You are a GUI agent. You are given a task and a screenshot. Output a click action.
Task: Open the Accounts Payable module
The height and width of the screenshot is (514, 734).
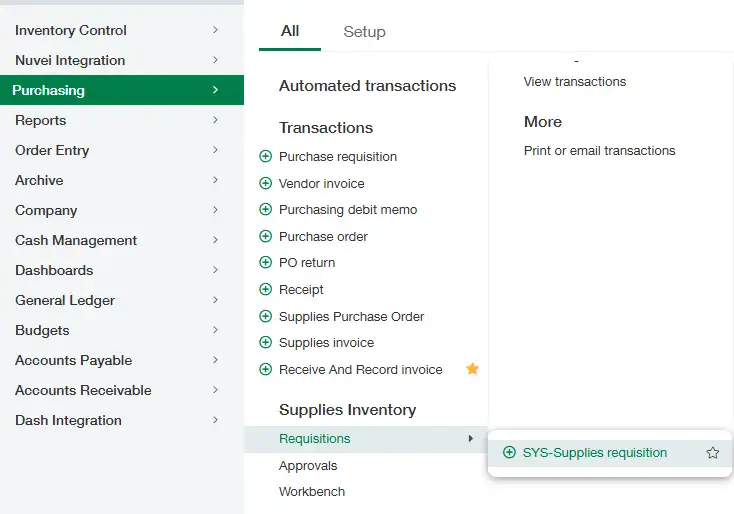tap(74, 361)
